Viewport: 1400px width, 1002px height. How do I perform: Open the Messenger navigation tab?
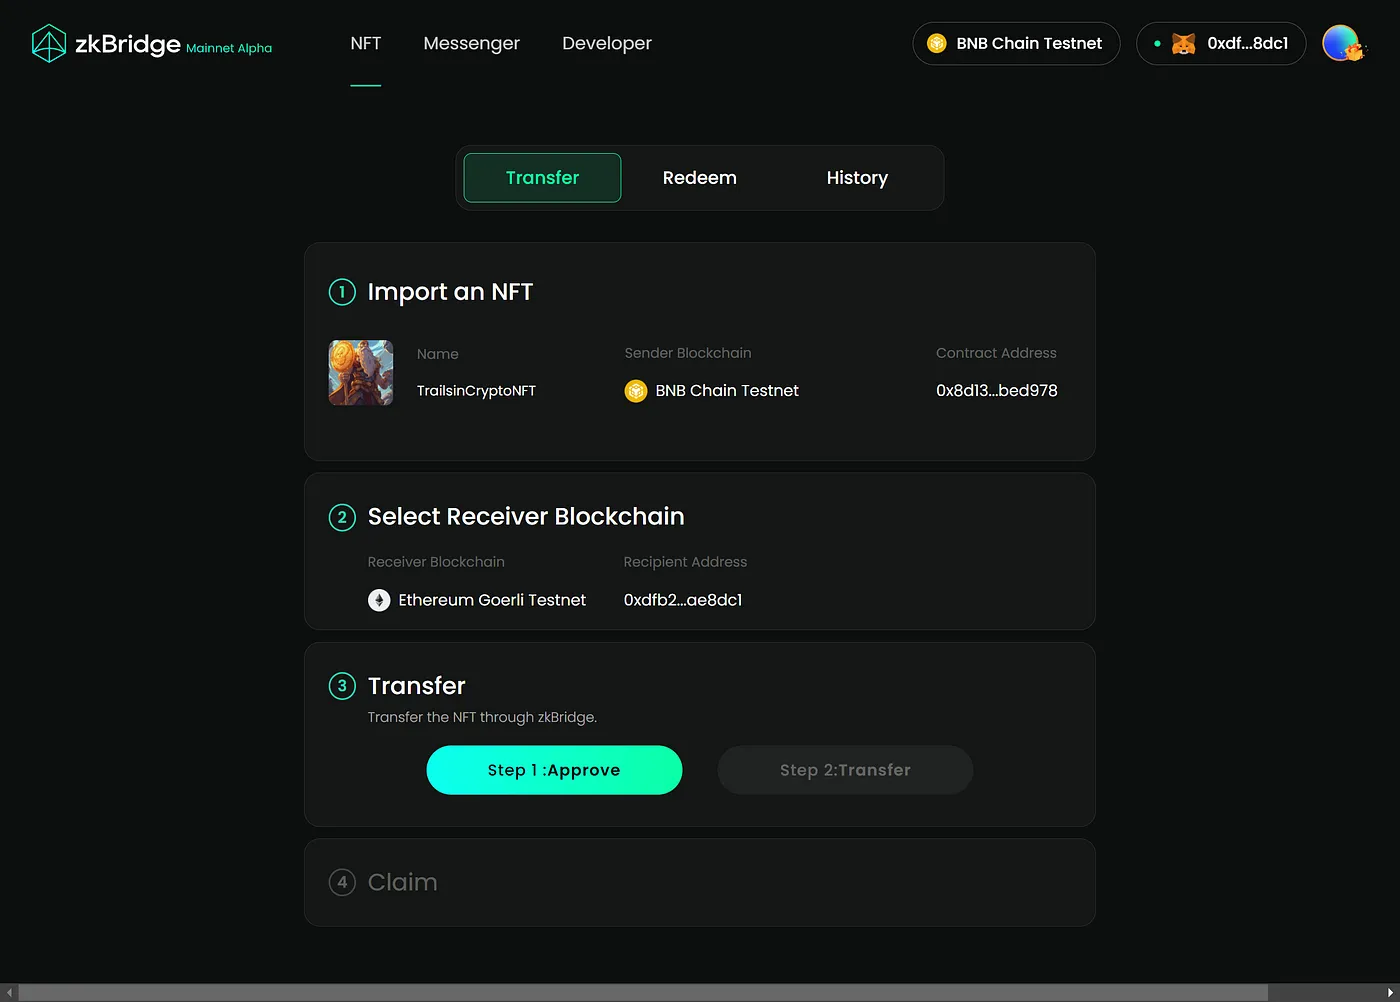coord(471,43)
